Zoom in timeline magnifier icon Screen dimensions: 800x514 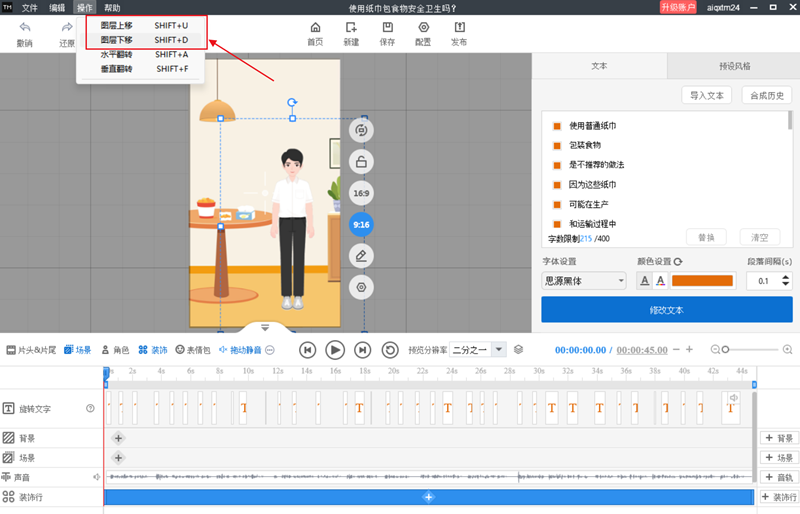pyautogui.click(x=787, y=350)
